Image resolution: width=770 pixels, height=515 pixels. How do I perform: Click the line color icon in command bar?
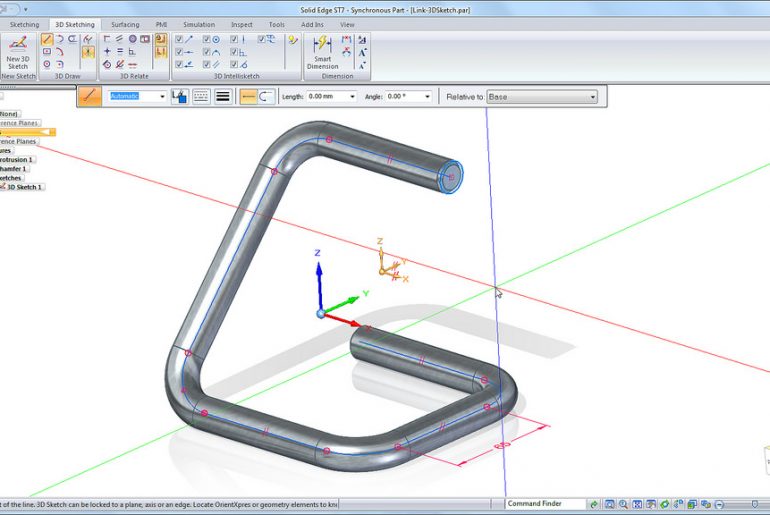(179, 97)
